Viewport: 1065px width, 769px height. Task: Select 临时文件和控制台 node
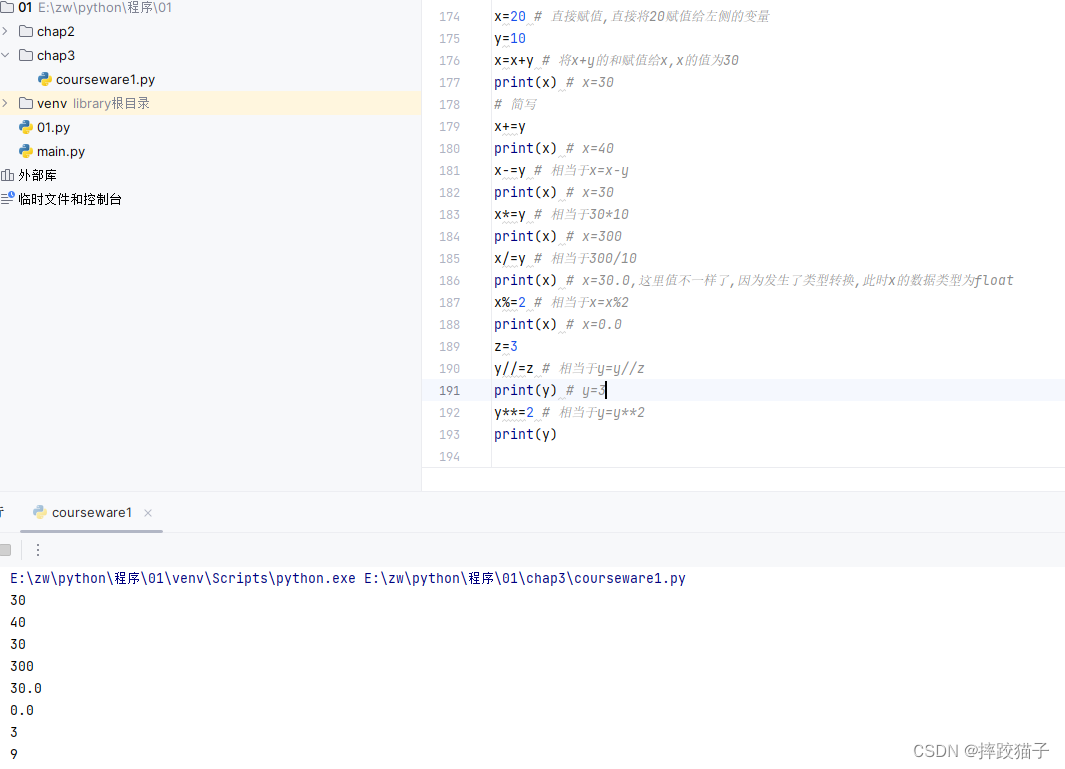coord(70,199)
